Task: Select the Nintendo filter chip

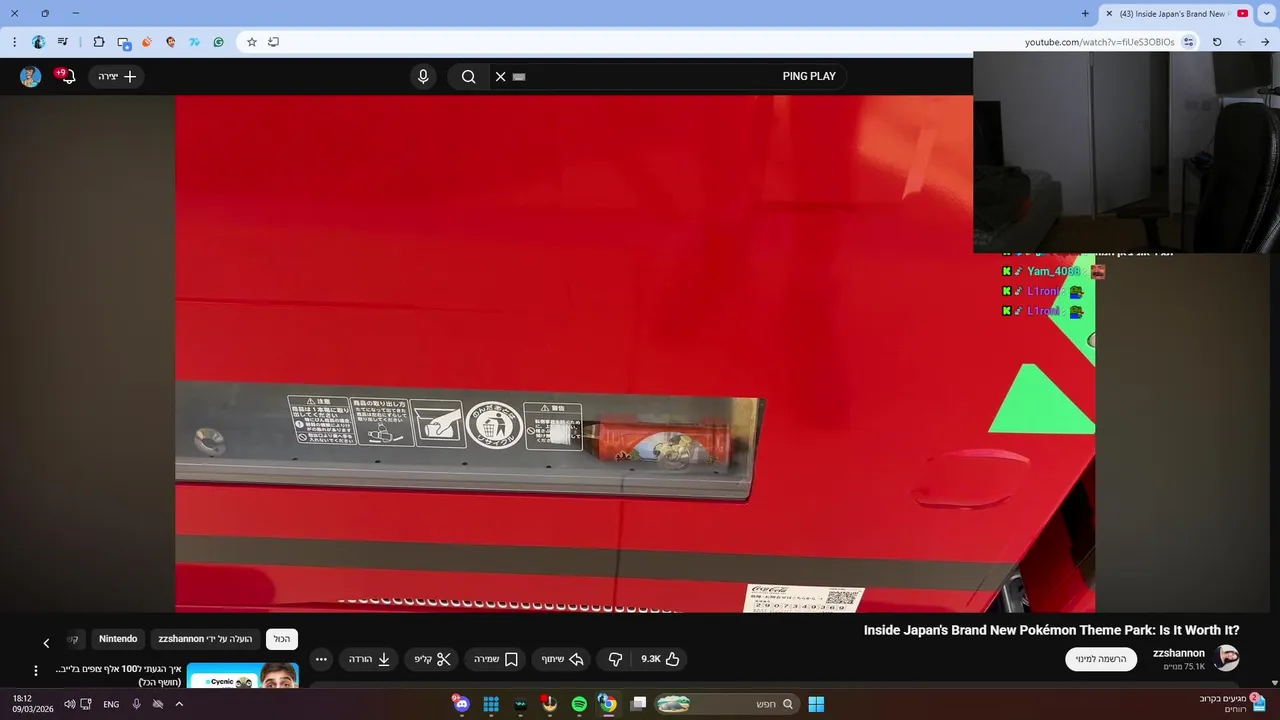Action: (x=118, y=639)
